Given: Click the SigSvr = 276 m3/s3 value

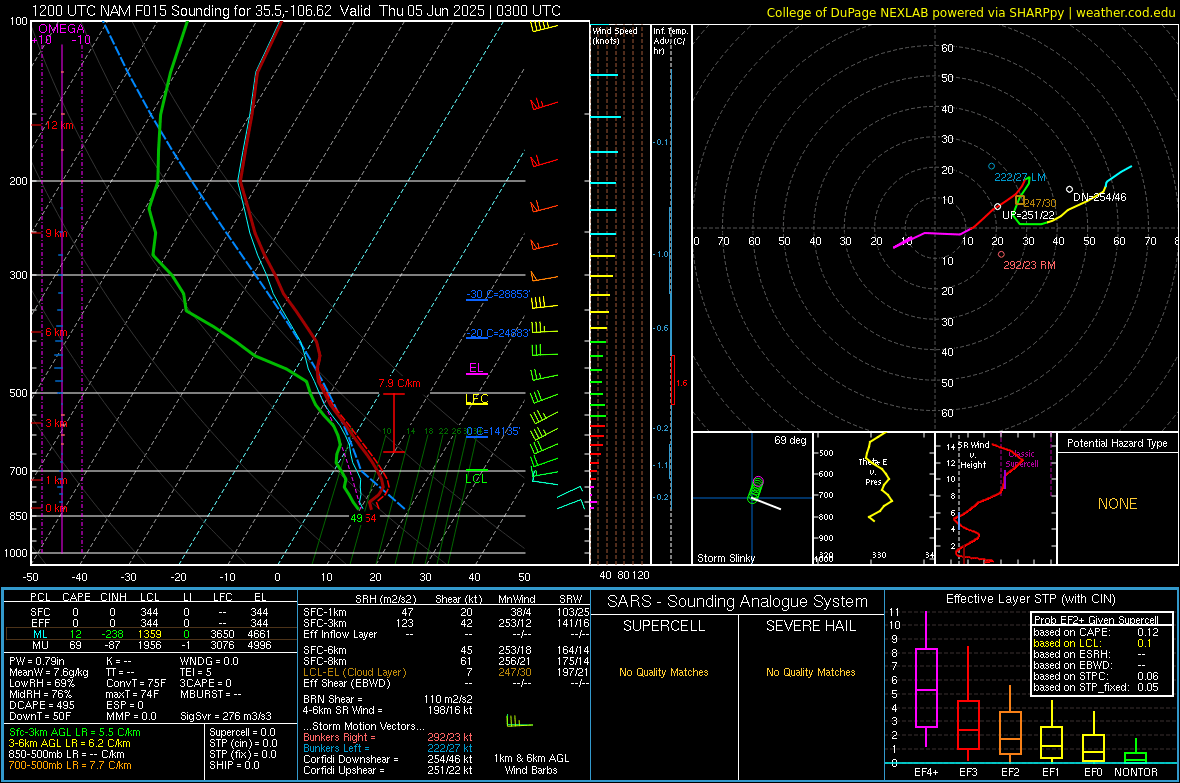Looking at the screenshot, I should (x=226, y=716).
